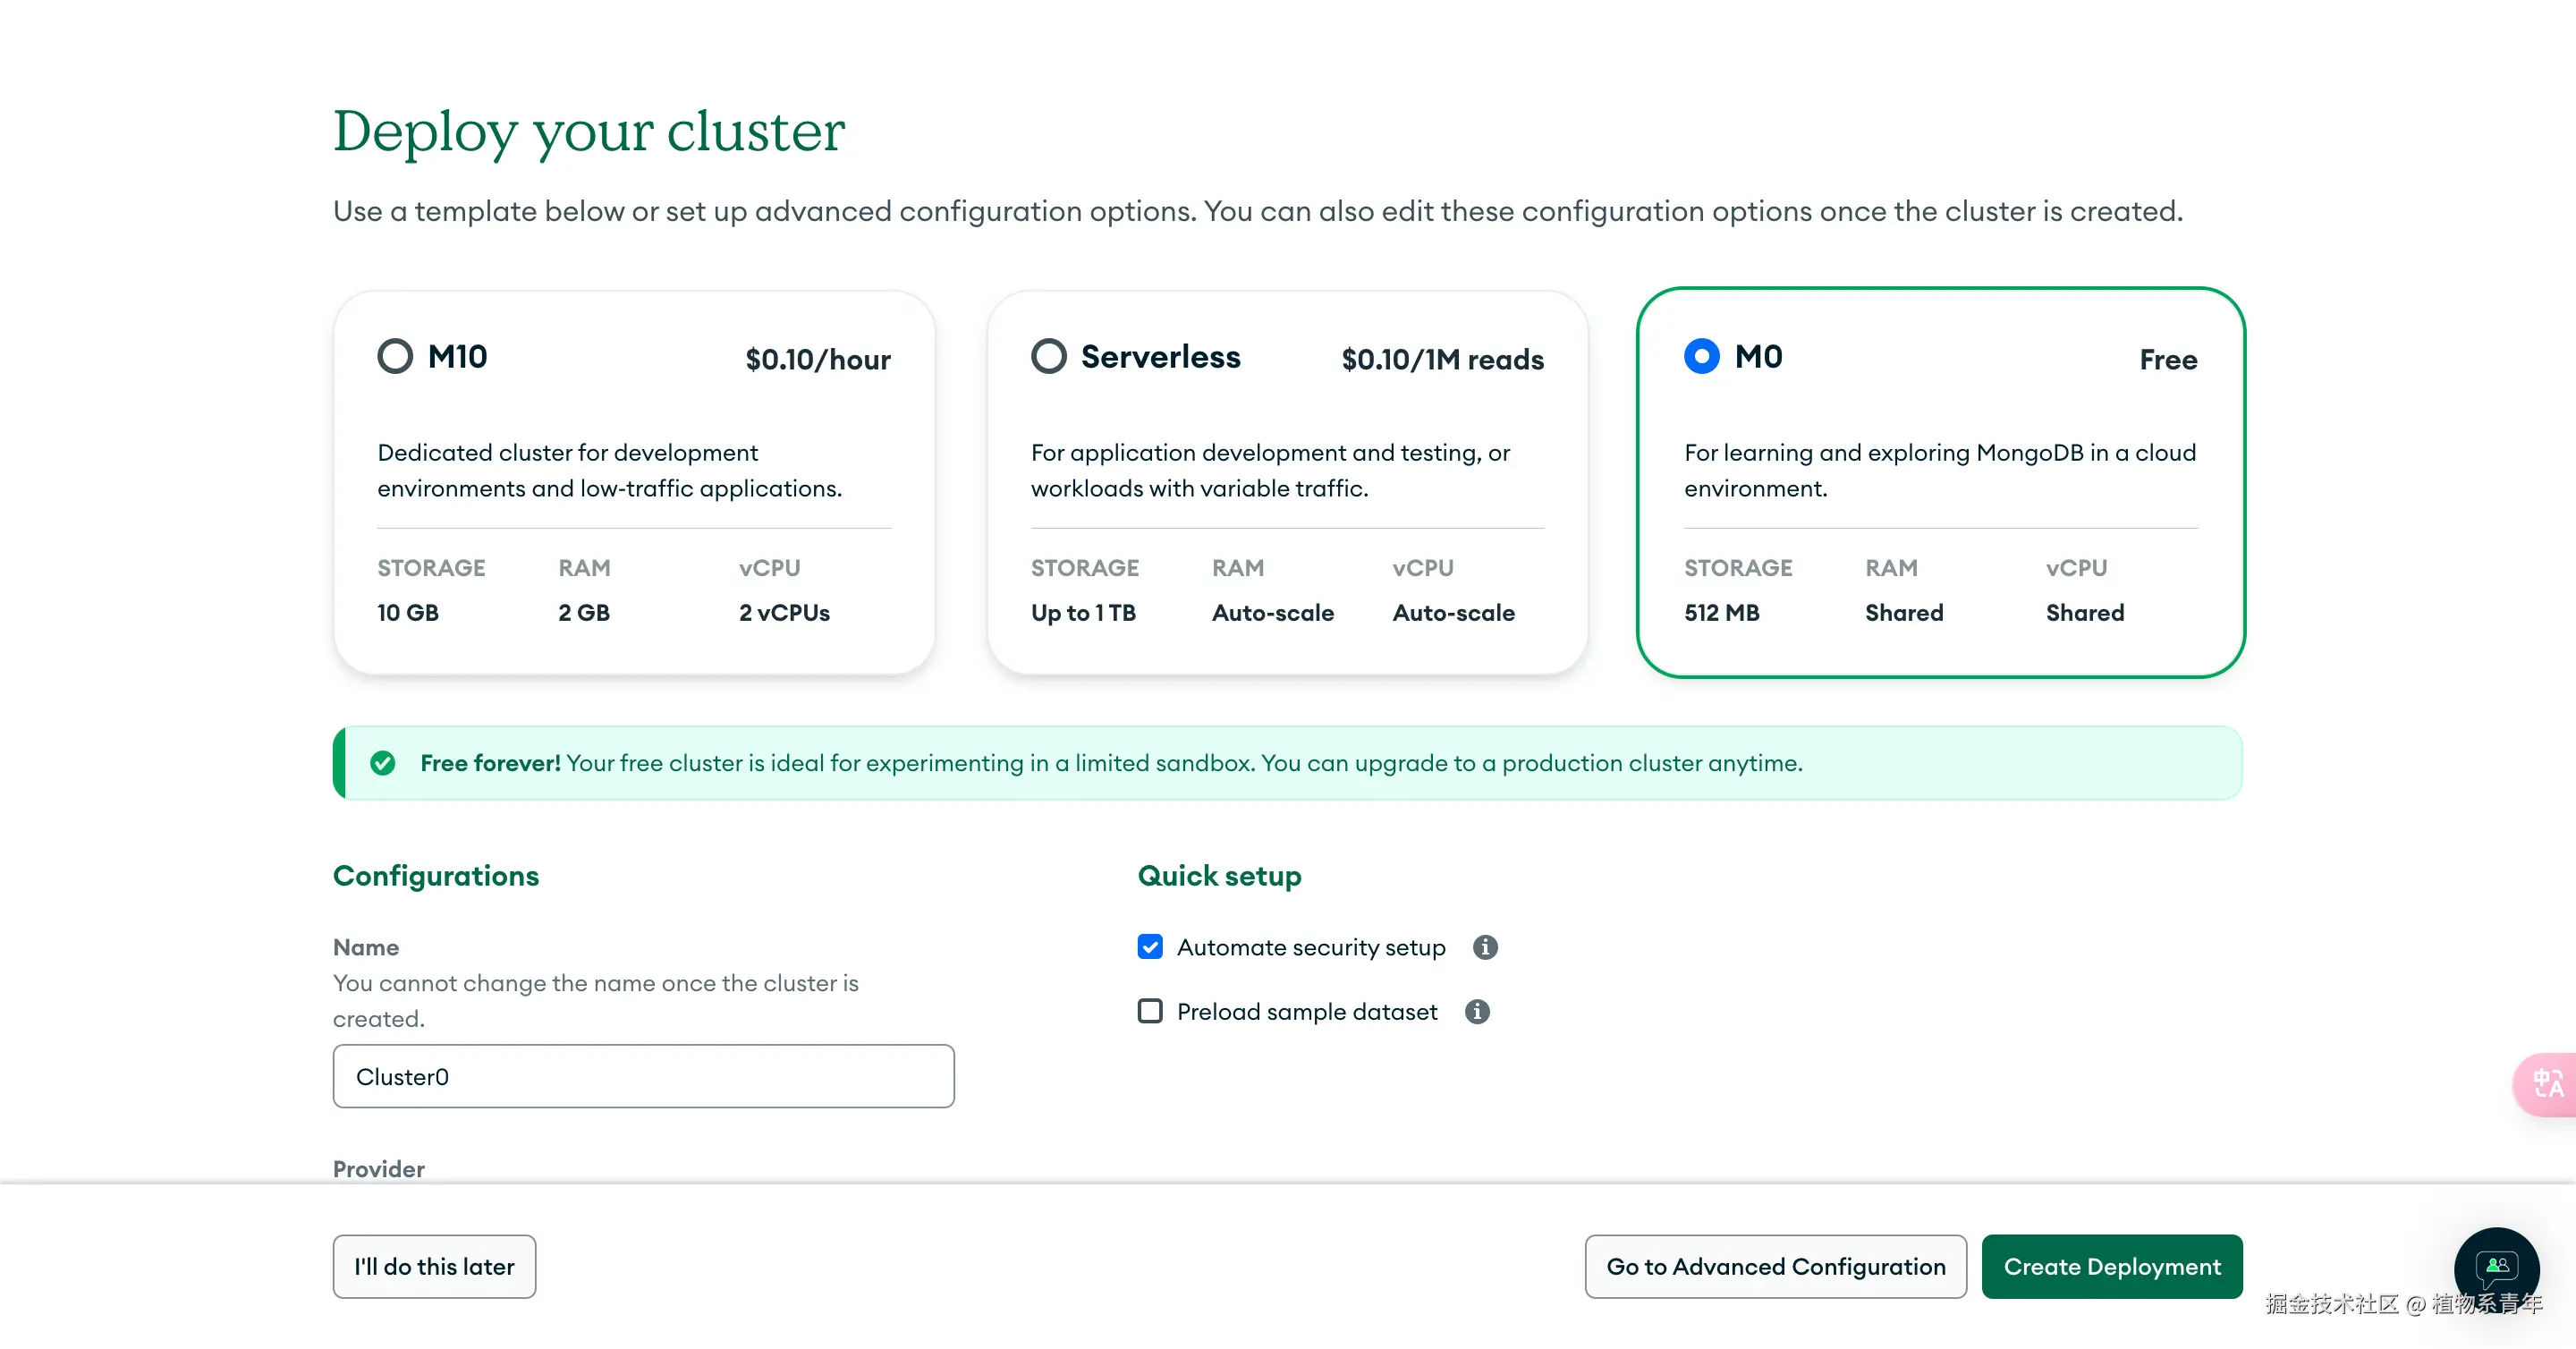
Task: Click the Quick setup heading
Action: tap(1219, 876)
